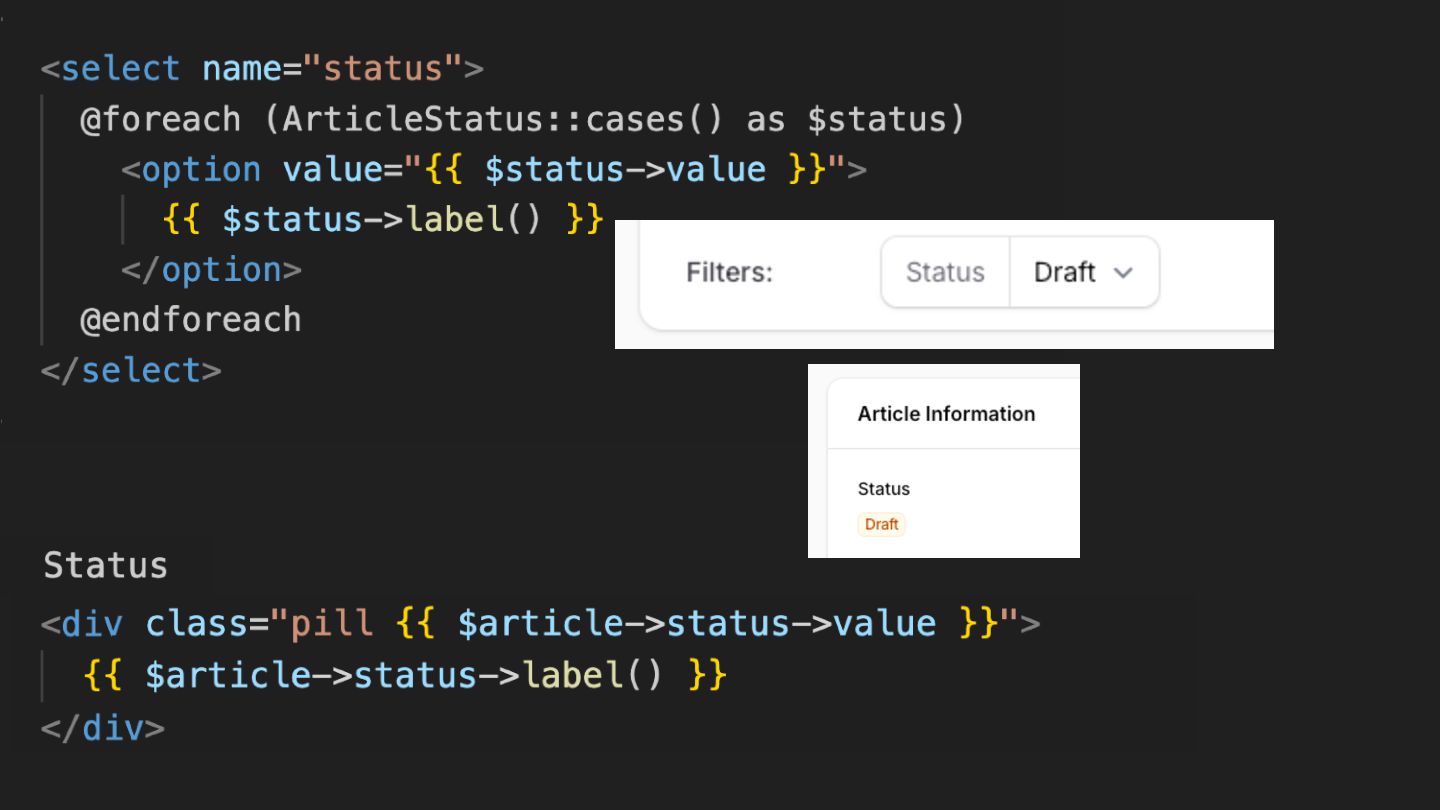The height and width of the screenshot is (810, 1440).
Task: Click the opening select tag keyword
Action: pos(120,69)
